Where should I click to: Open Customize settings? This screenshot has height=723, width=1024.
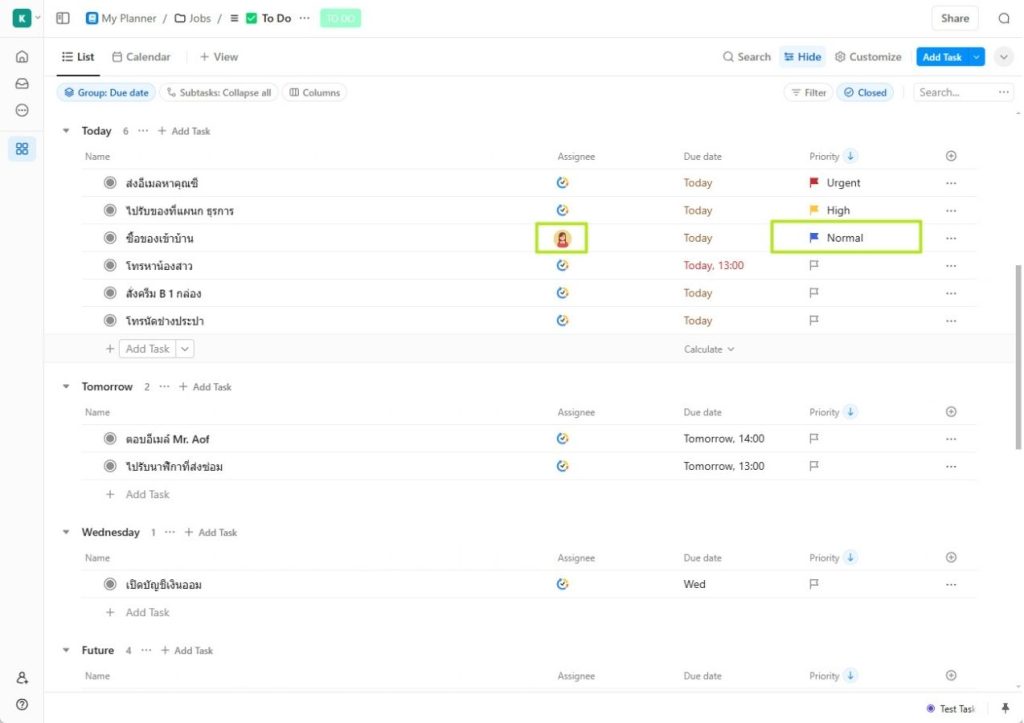(868, 57)
